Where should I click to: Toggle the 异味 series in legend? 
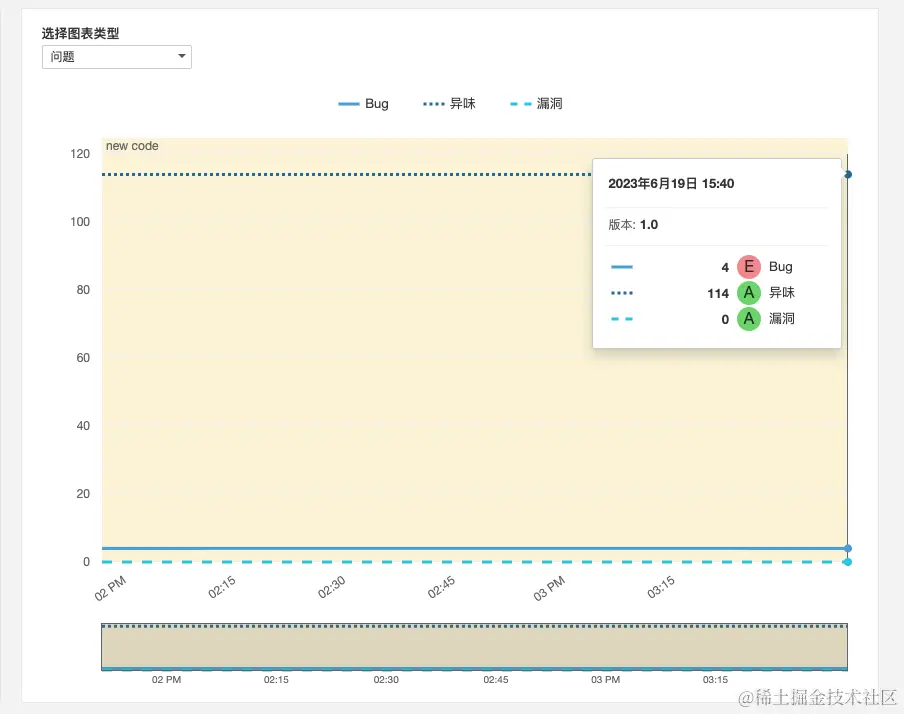[449, 104]
